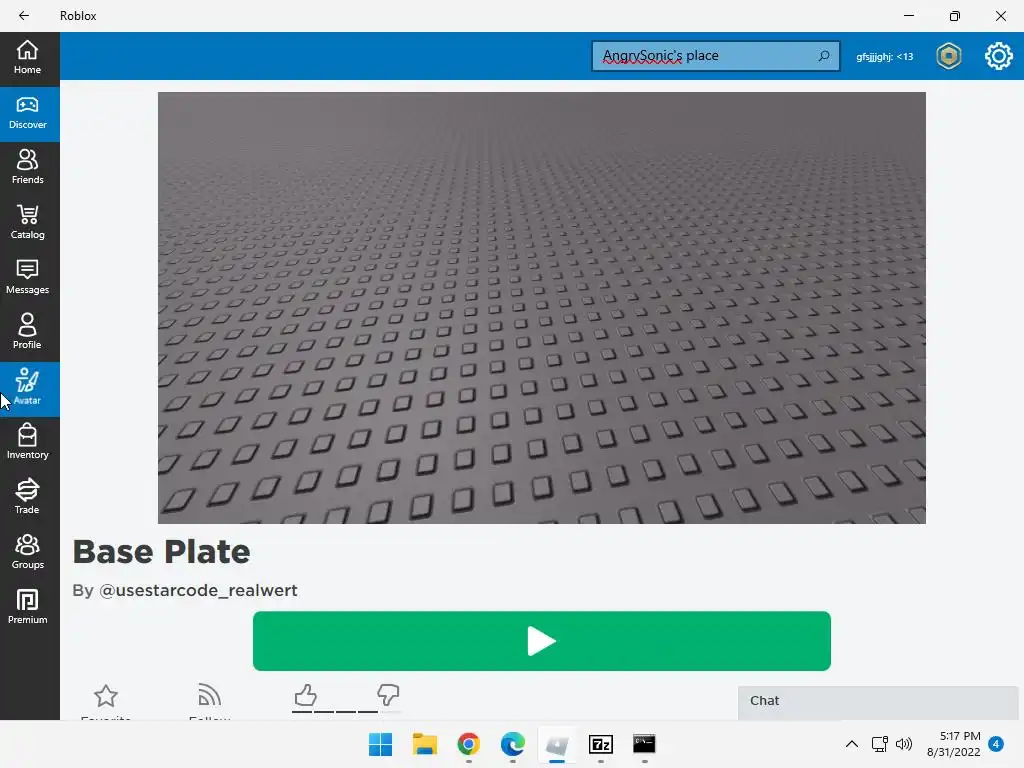The width and height of the screenshot is (1024, 768).
Task: Open 7-Zip from the taskbar
Action: (601, 744)
